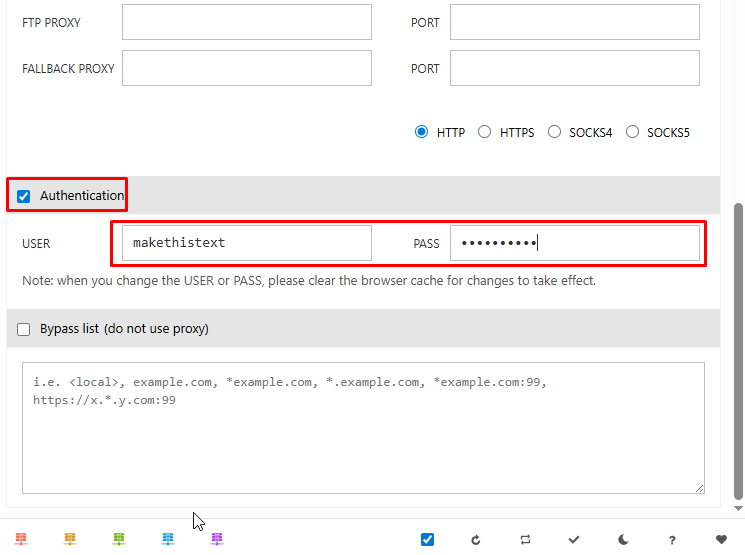Click the purple proxy server icon
Screen dimensions: 745x555
pos(217,539)
